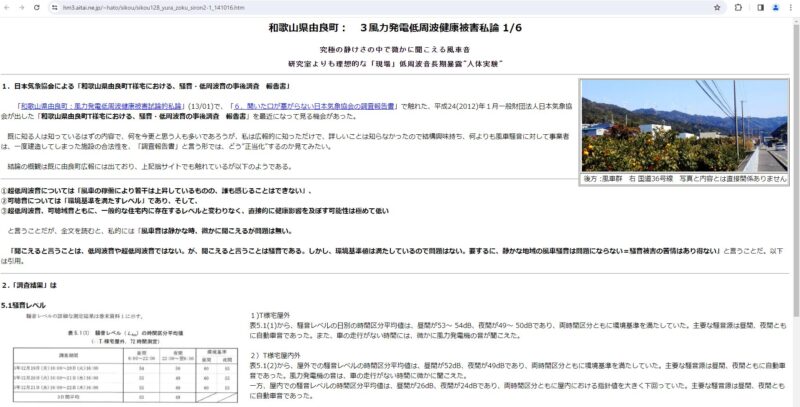Click the wind farm roadside photo
This screenshot has height=407, width=800.
[x=684, y=126]
